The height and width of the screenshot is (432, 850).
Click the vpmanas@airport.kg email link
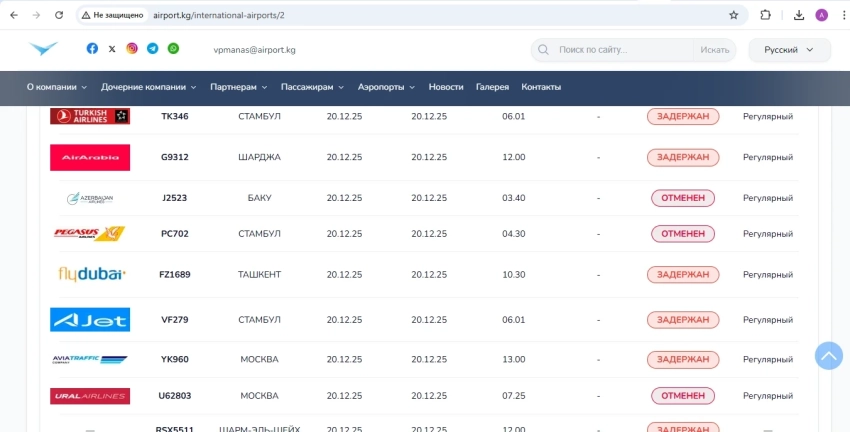[254, 50]
